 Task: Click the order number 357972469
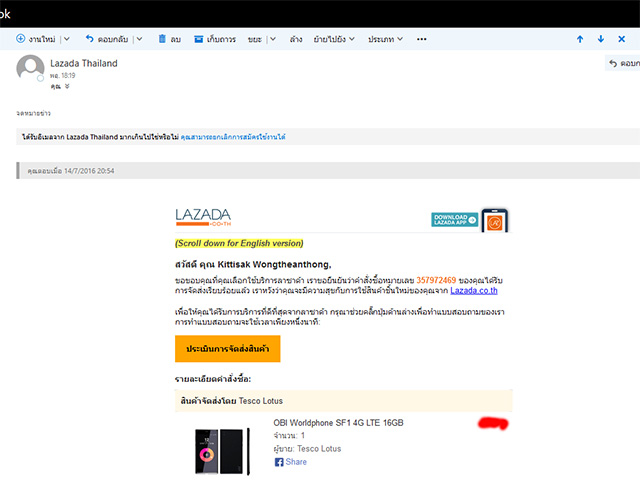pos(436,280)
